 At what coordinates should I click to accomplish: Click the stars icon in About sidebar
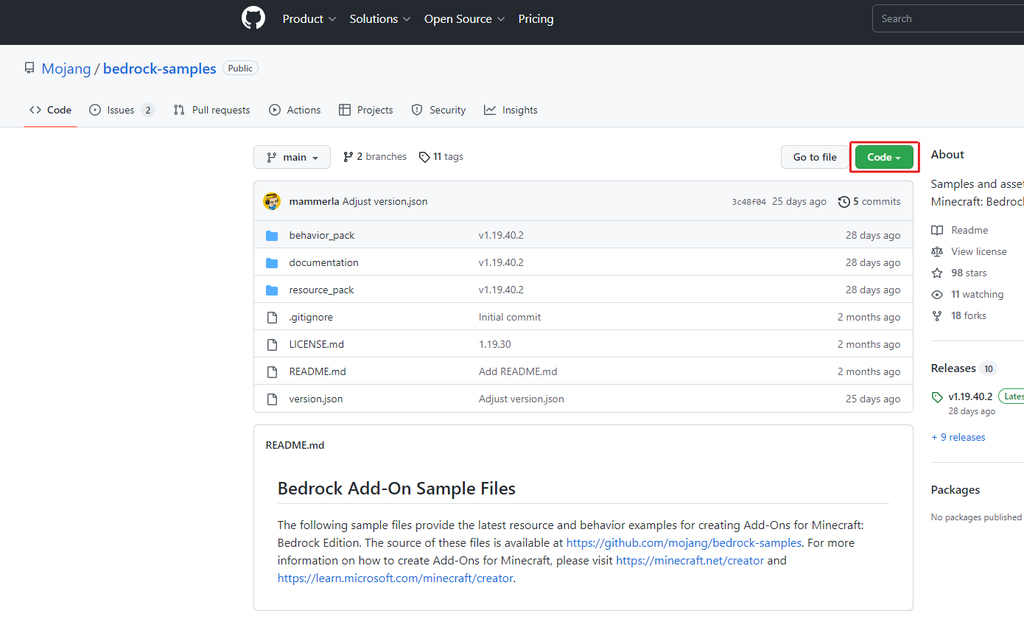click(x=937, y=273)
